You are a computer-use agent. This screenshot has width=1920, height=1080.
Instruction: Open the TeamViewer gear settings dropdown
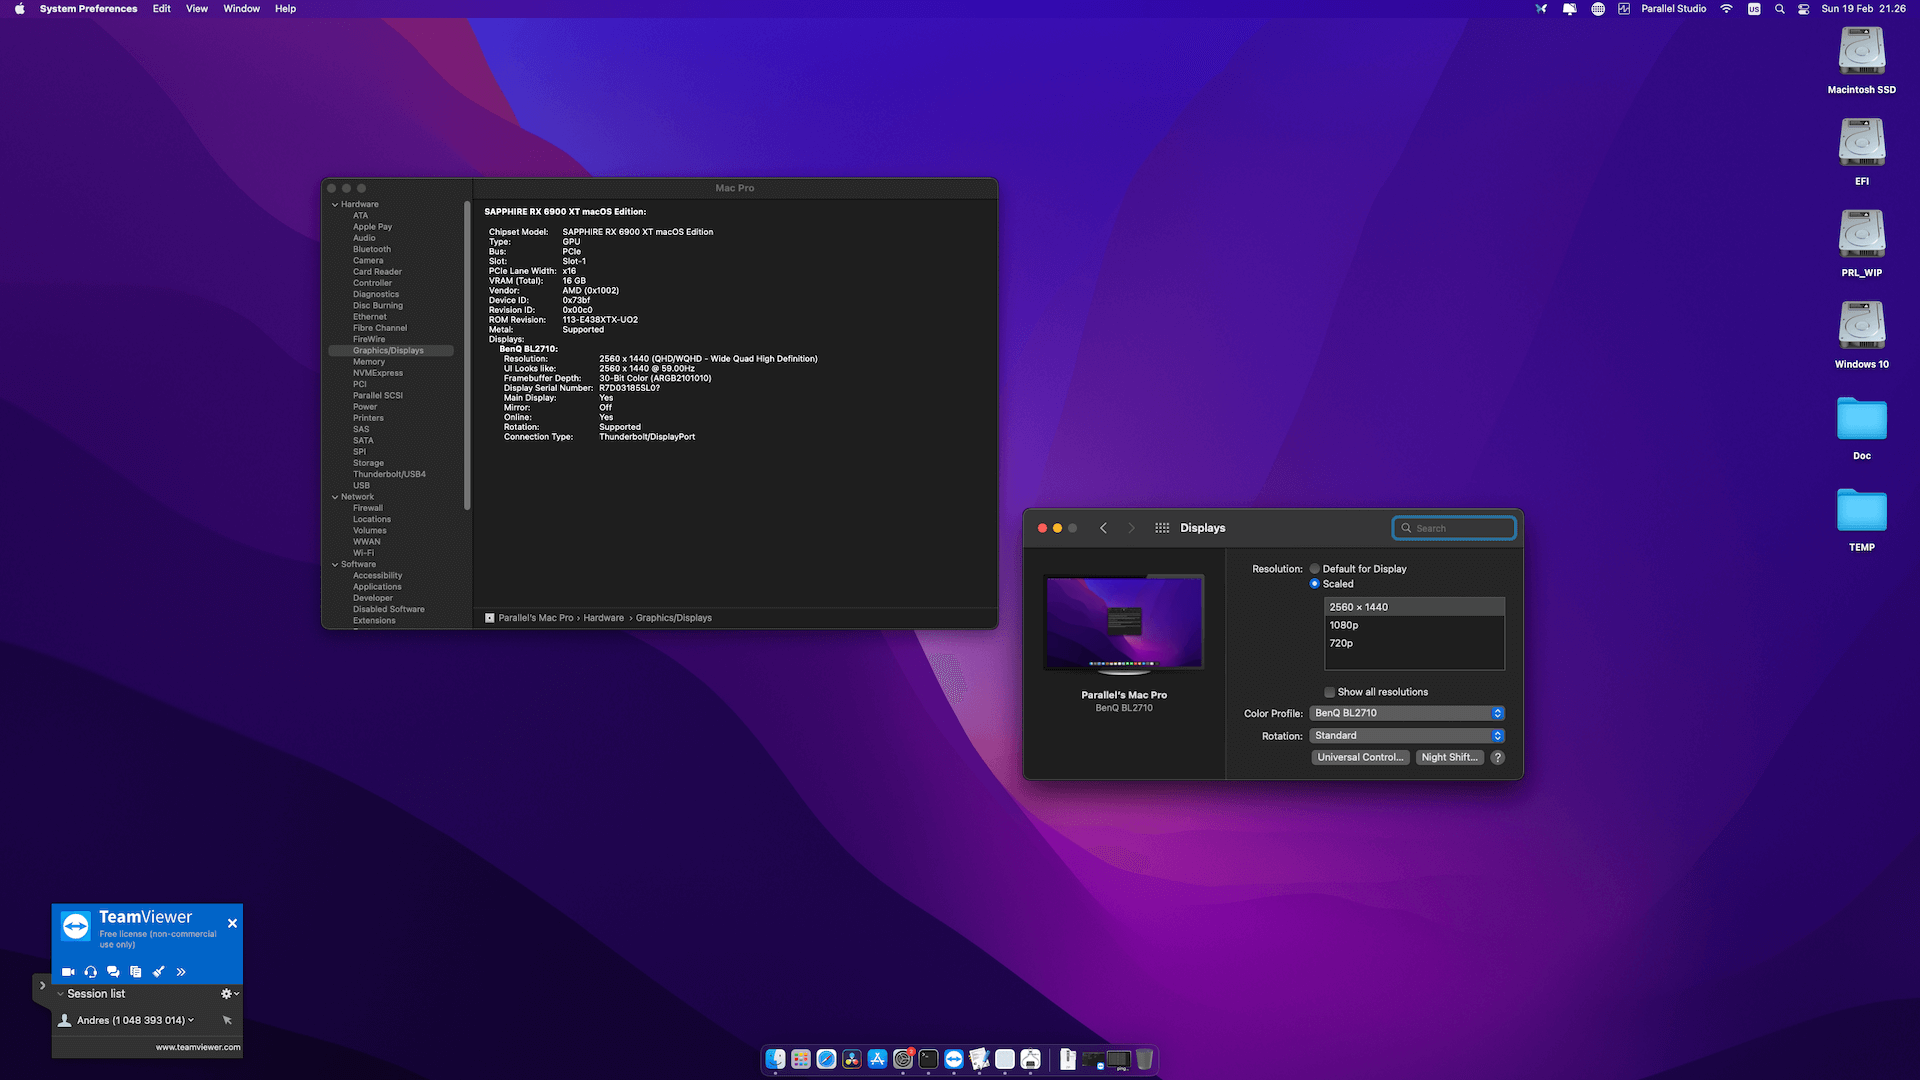point(229,994)
